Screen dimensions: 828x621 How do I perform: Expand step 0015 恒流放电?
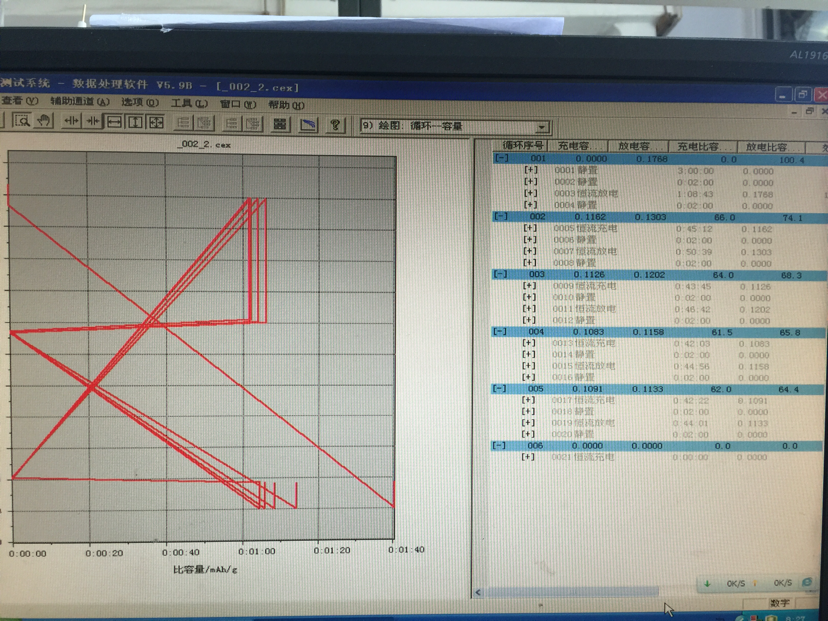coord(529,365)
